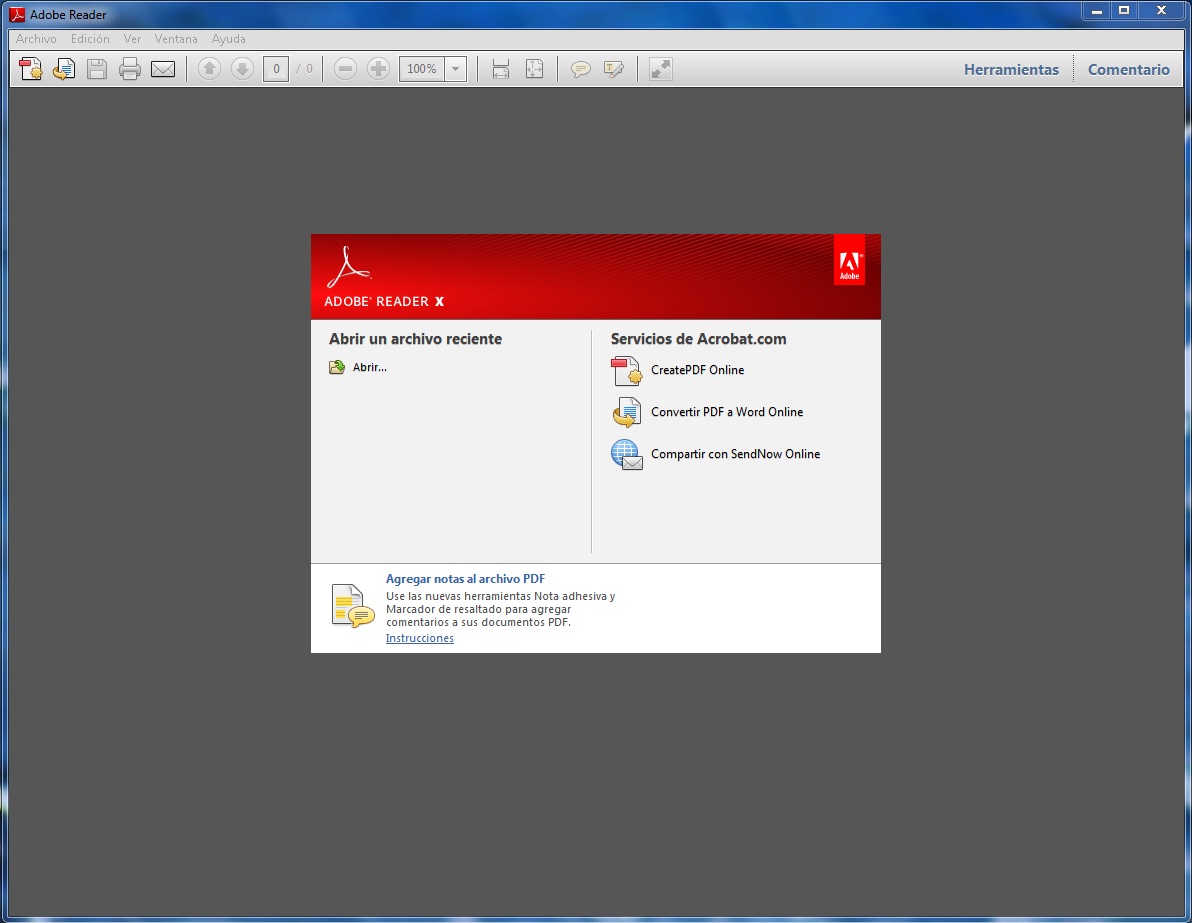The height and width of the screenshot is (923, 1192).
Task: Click the SendNow globe envelope icon
Action: 626,455
